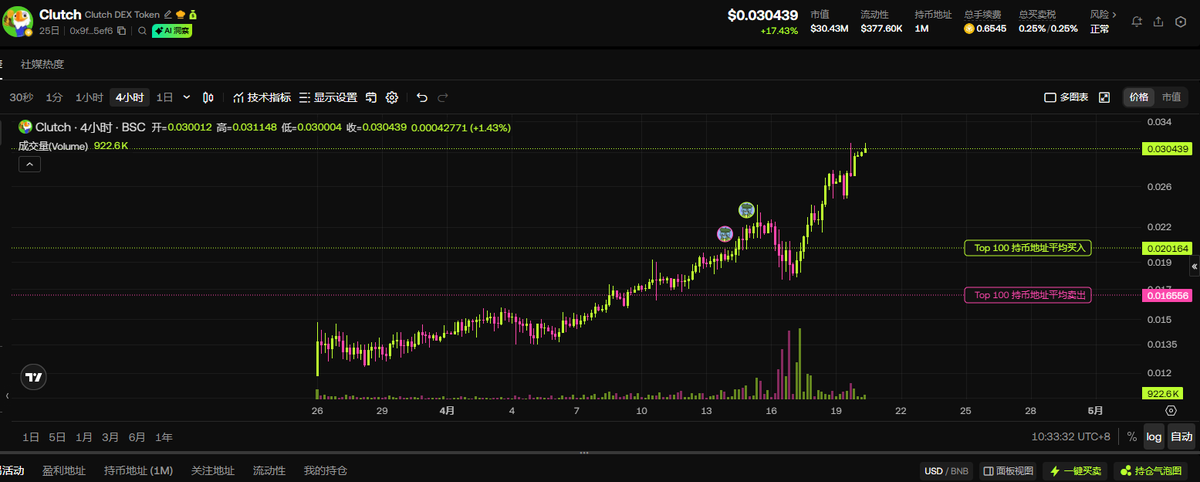Click the green money bag badge icon

[192, 16]
